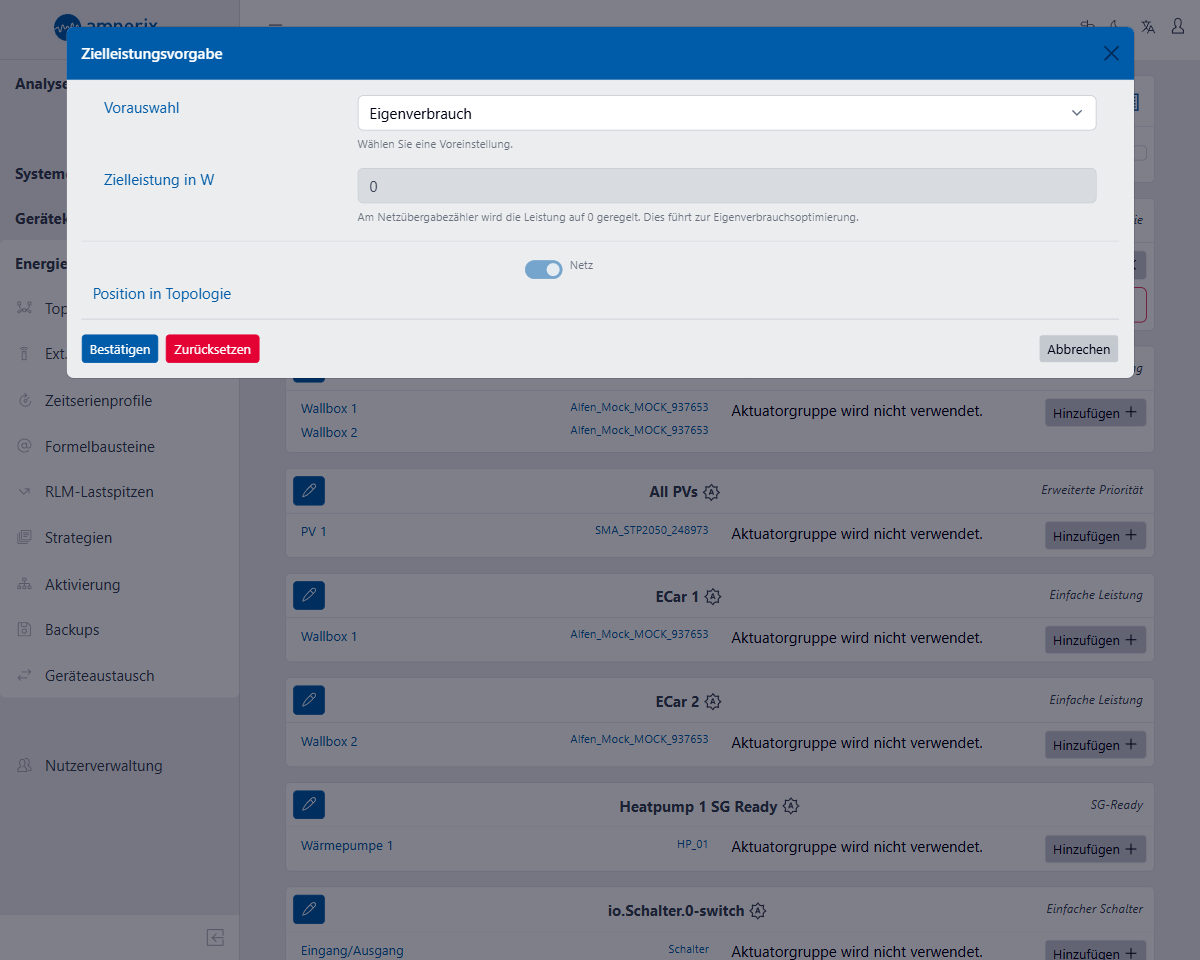Open Nutzerverwaltung in the sidebar
Viewport: 1200px width, 960px height.
coord(103,766)
